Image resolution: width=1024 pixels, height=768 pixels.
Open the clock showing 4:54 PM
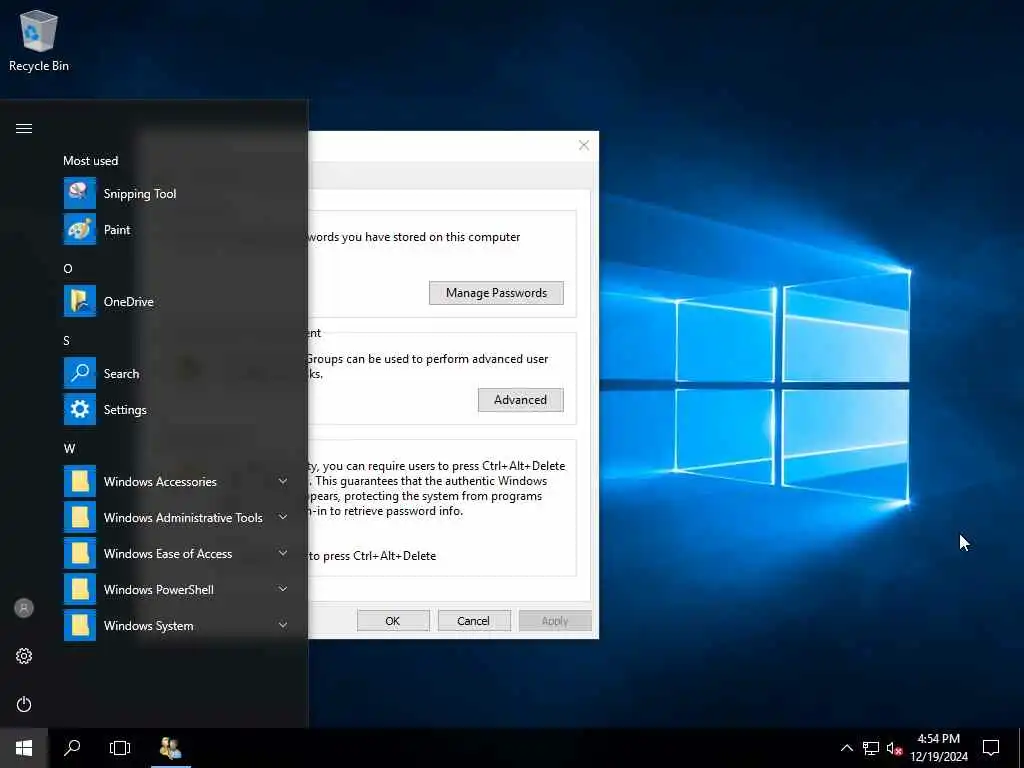pyautogui.click(x=939, y=748)
